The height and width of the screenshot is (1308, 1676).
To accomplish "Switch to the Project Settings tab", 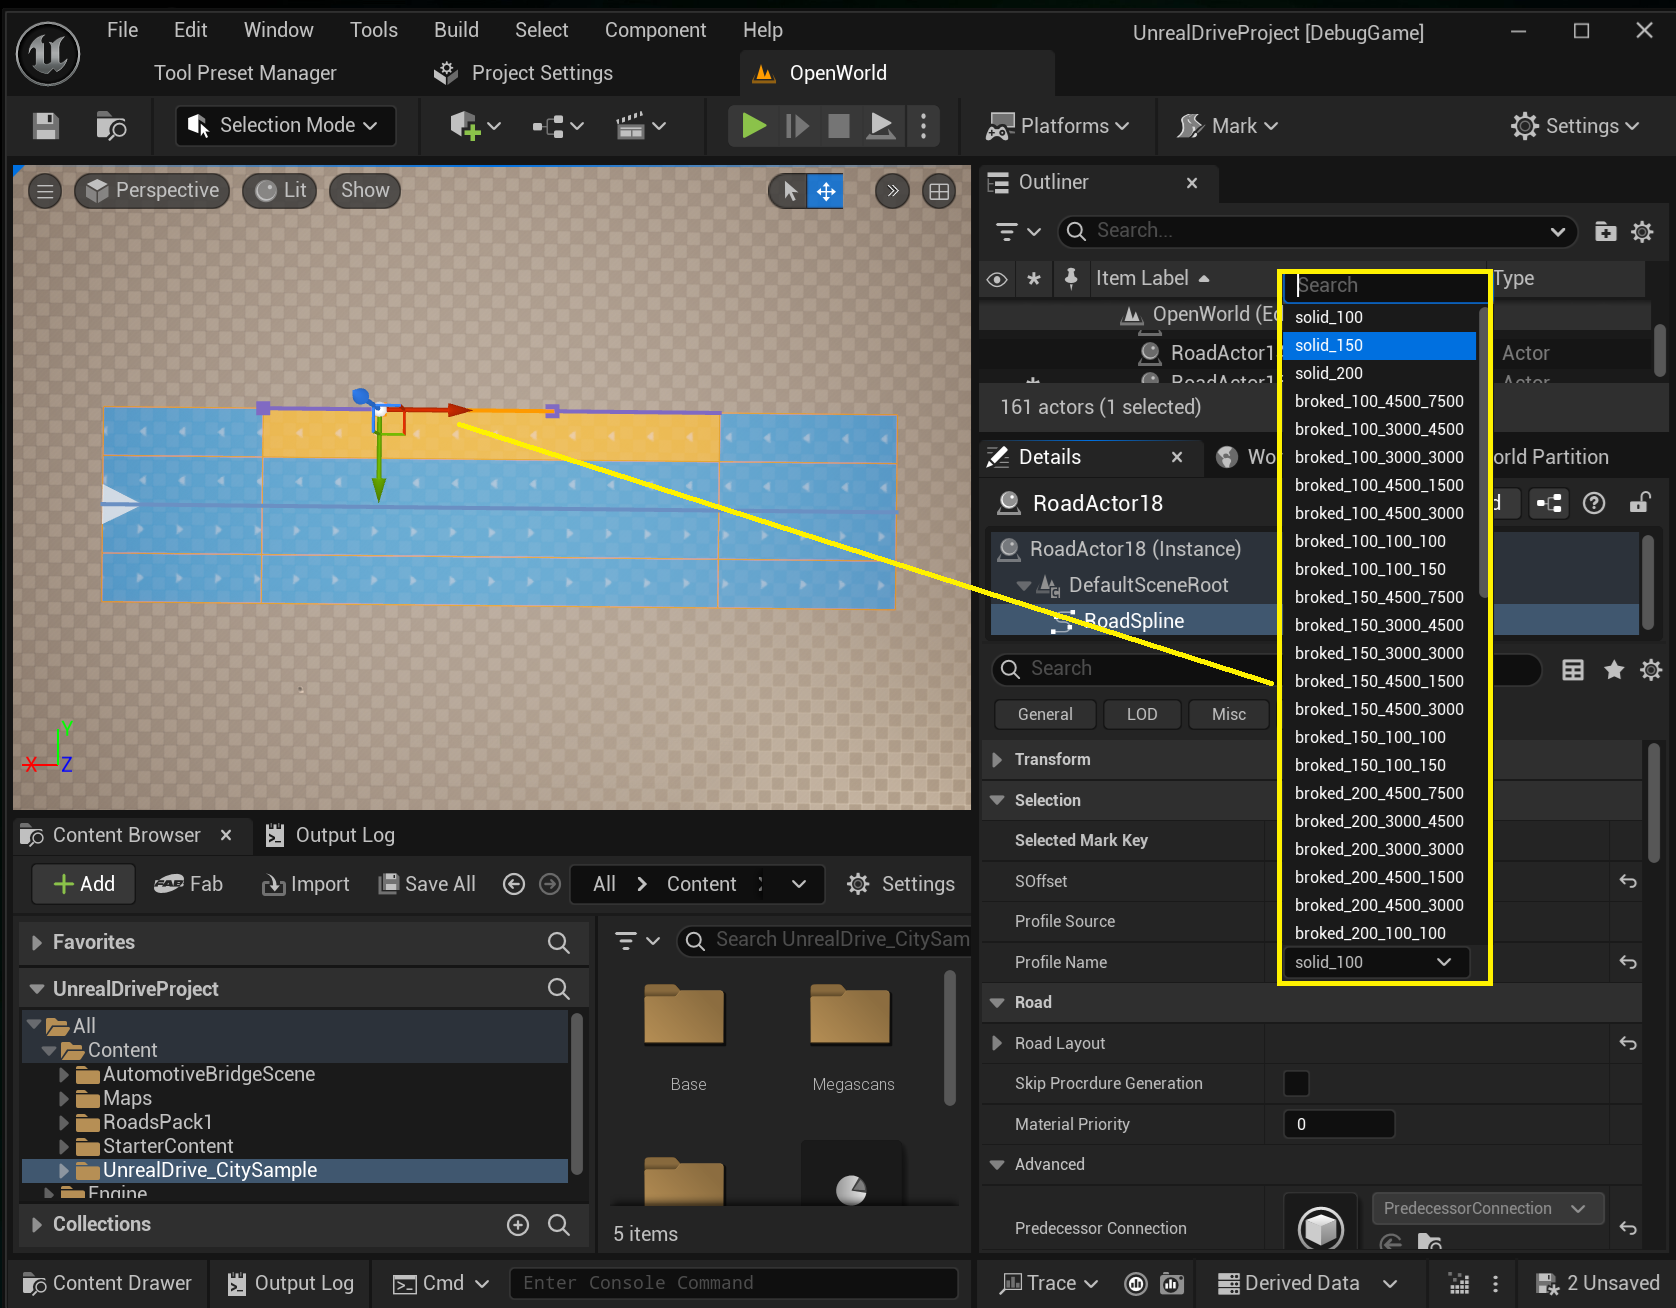I will 524,73.
